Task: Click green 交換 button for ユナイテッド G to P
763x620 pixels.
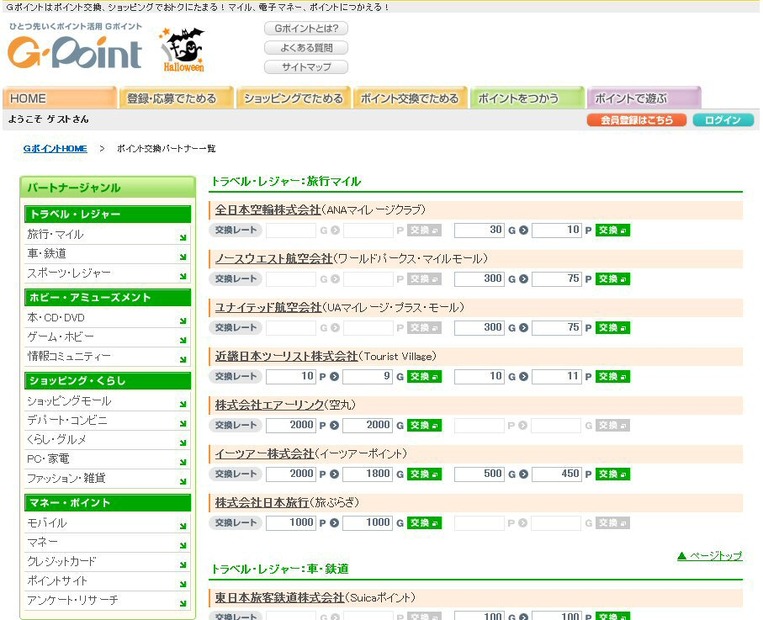Action: click(613, 328)
